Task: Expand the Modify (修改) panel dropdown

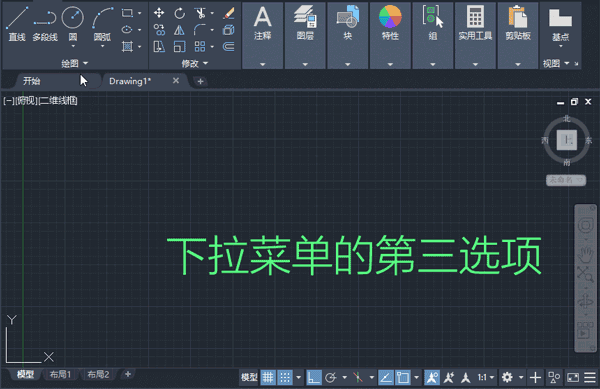Action: [x=195, y=63]
